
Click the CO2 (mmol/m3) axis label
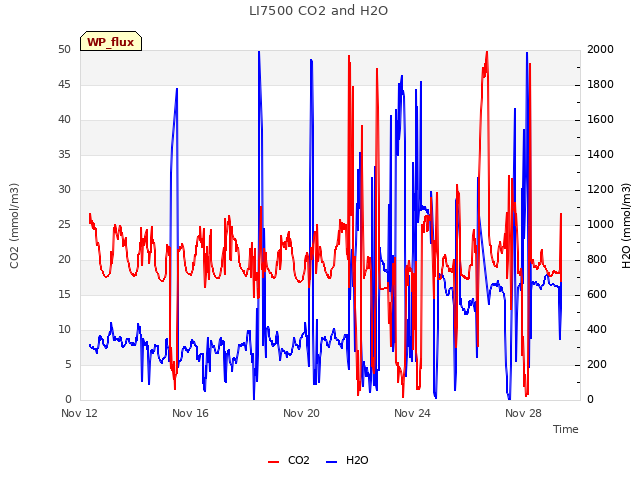(x=14, y=226)
